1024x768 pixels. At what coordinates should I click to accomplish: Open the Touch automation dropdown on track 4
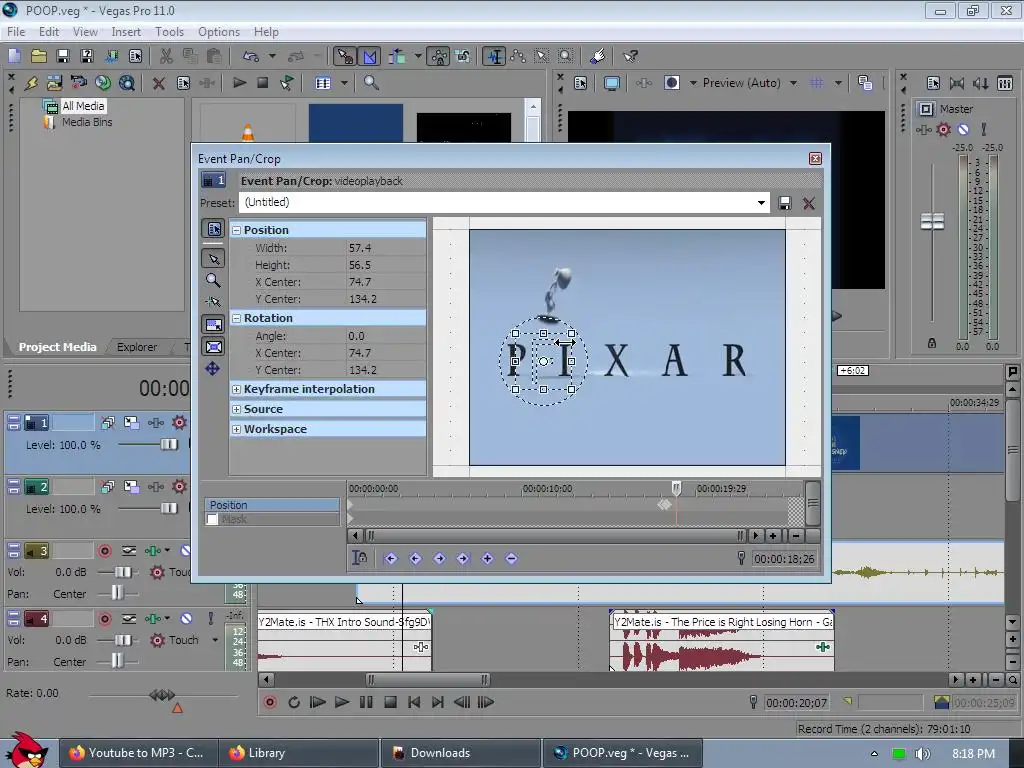click(x=214, y=640)
